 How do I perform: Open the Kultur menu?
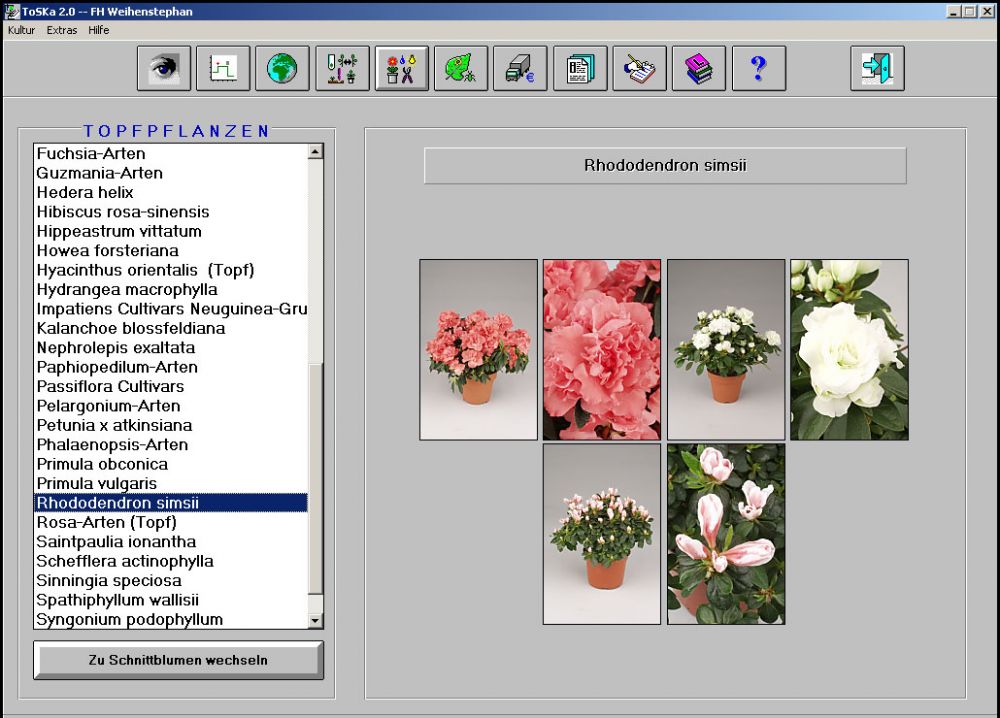tap(21, 30)
